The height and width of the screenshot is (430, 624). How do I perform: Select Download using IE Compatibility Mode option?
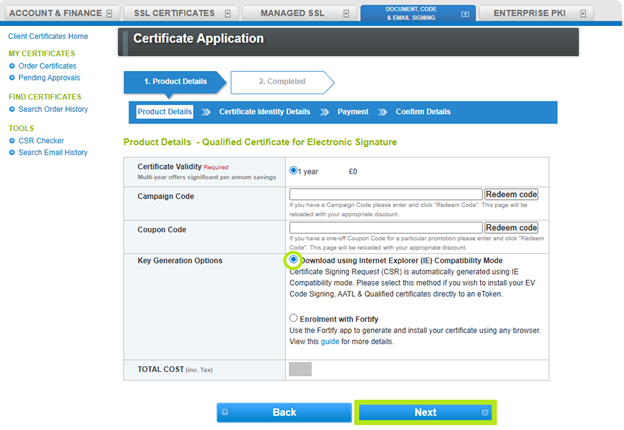point(293,260)
